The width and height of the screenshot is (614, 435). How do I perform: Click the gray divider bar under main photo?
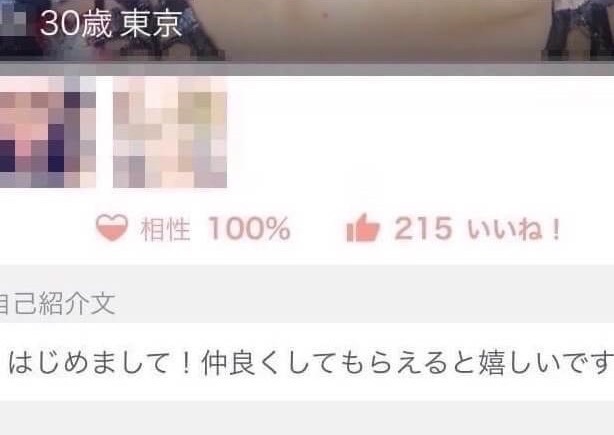click(x=307, y=69)
